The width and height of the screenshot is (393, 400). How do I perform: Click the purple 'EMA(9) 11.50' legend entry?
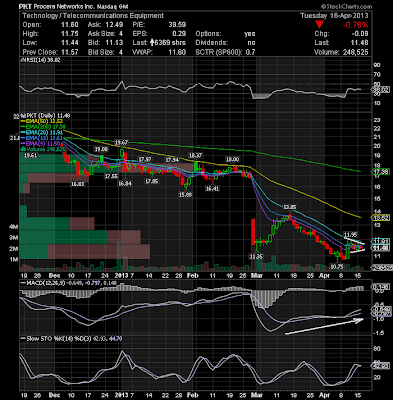[42, 144]
